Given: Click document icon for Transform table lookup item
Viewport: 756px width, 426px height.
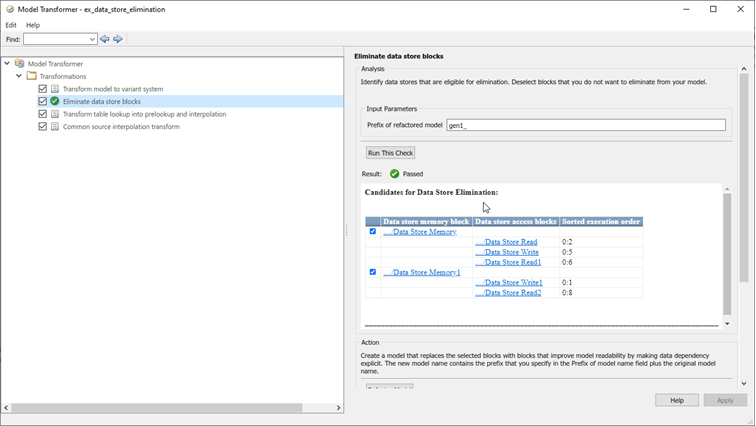Looking at the screenshot, I should click(x=54, y=114).
